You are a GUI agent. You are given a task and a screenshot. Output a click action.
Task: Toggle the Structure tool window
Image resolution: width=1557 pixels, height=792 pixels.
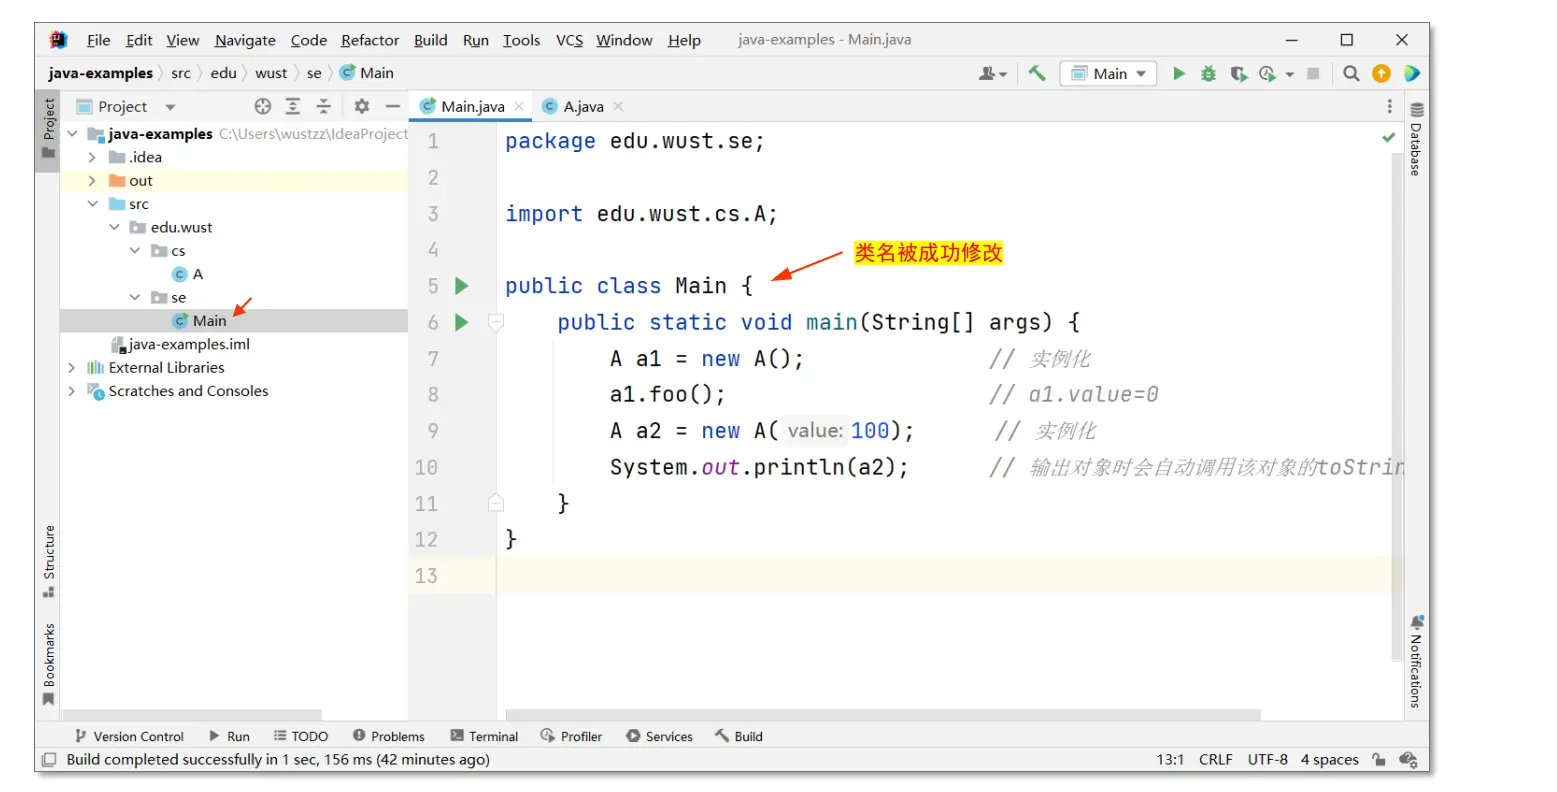[48, 561]
